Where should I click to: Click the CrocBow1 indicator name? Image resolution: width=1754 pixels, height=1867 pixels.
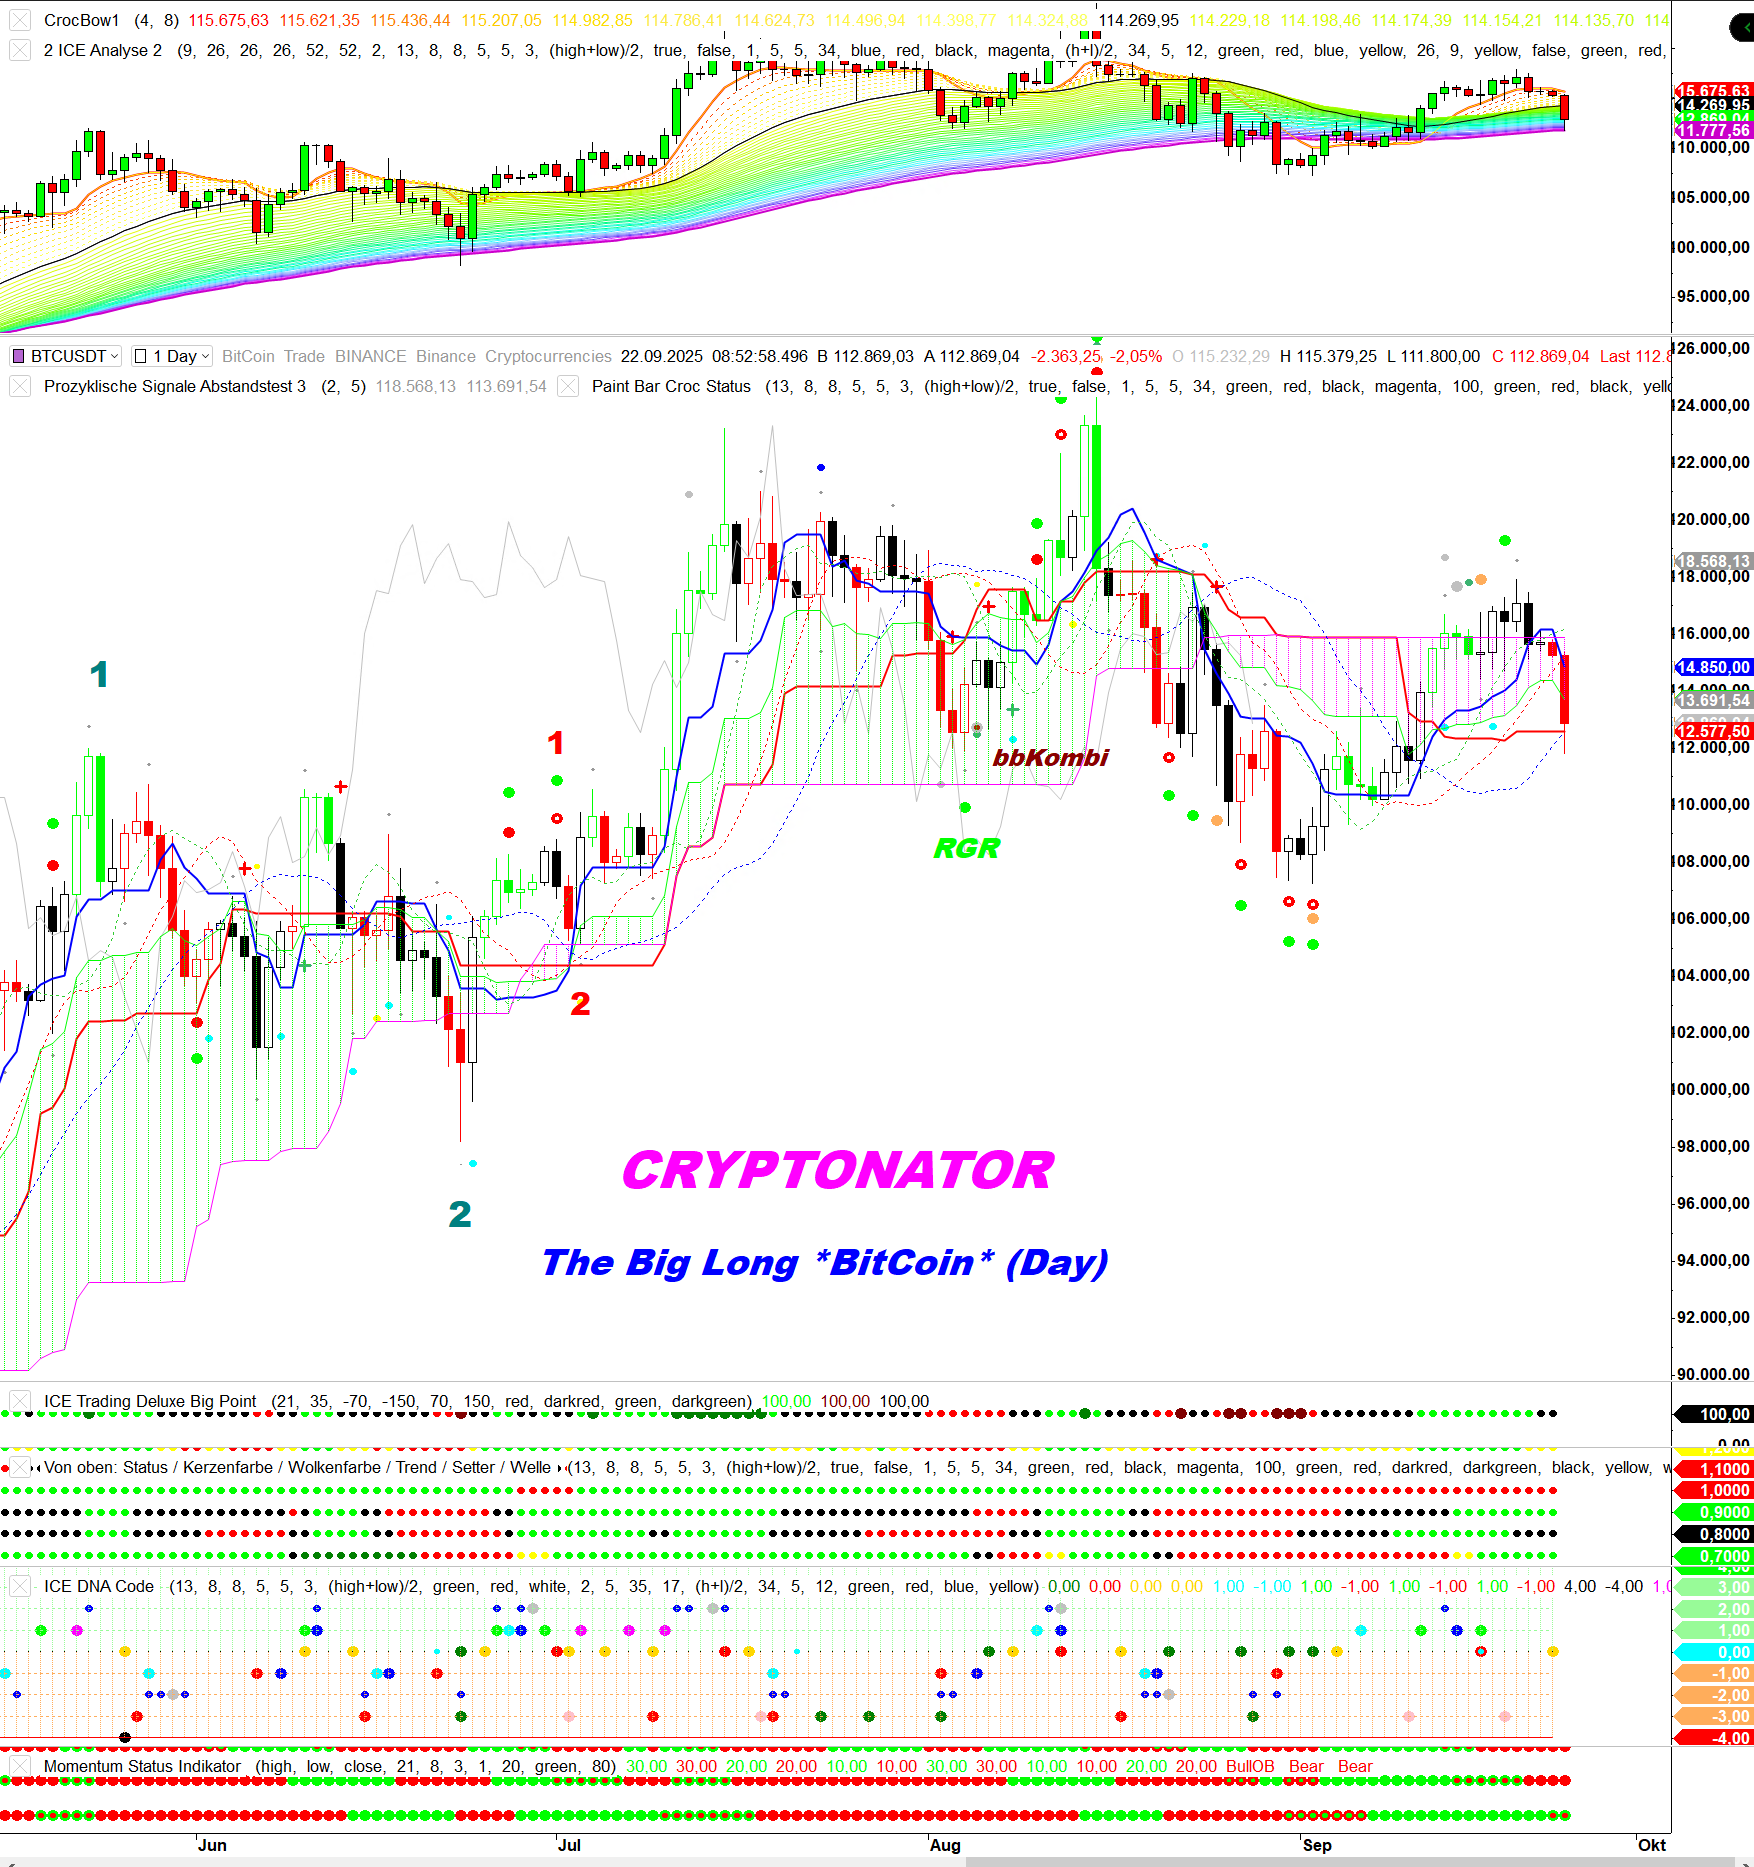(81, 20)
